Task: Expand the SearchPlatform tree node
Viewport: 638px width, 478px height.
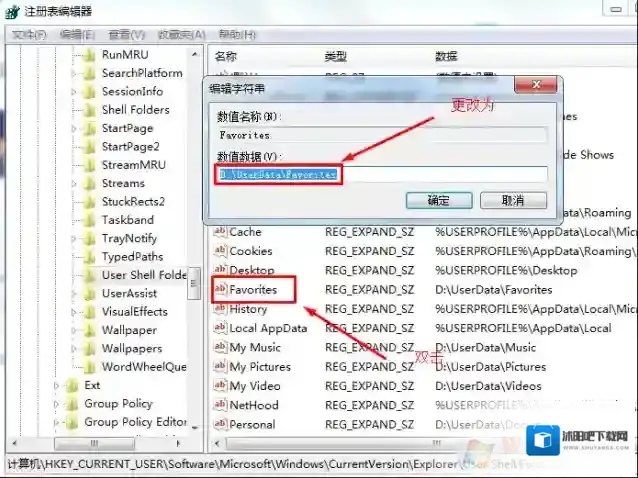Action: 74,73
